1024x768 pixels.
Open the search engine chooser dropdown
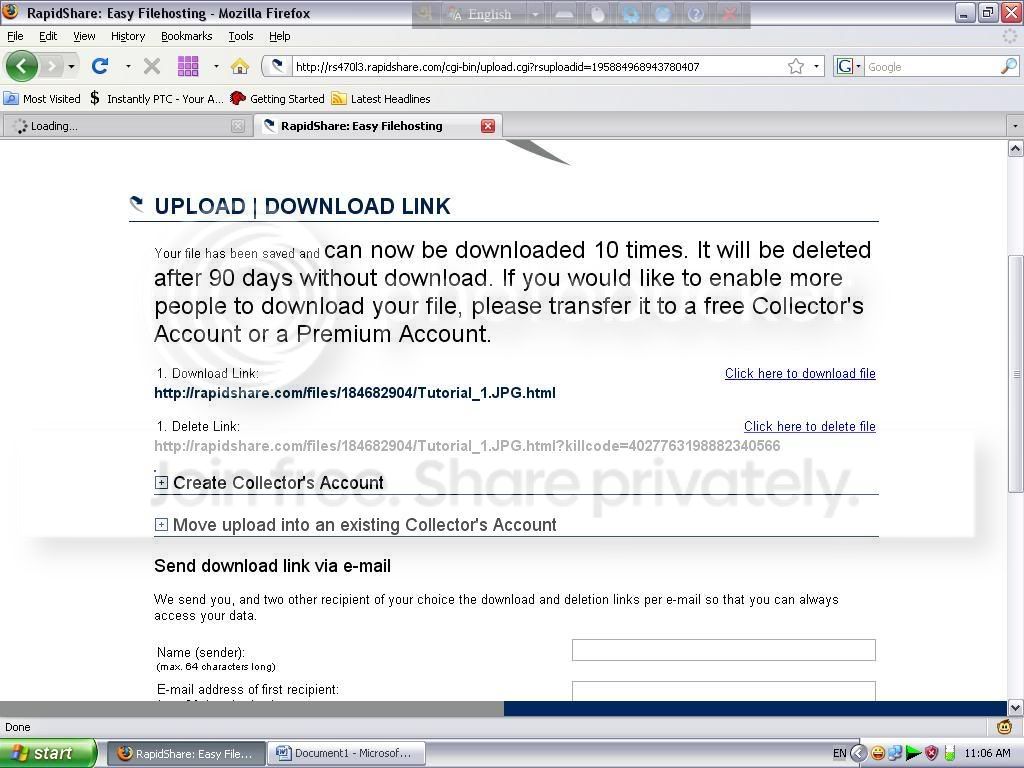click(858, 66)
